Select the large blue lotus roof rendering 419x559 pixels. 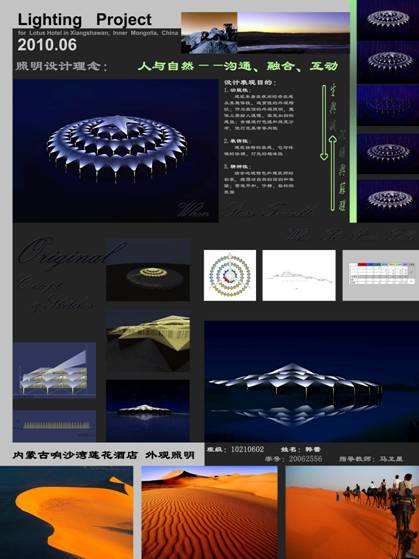click(x=116, y=150)
